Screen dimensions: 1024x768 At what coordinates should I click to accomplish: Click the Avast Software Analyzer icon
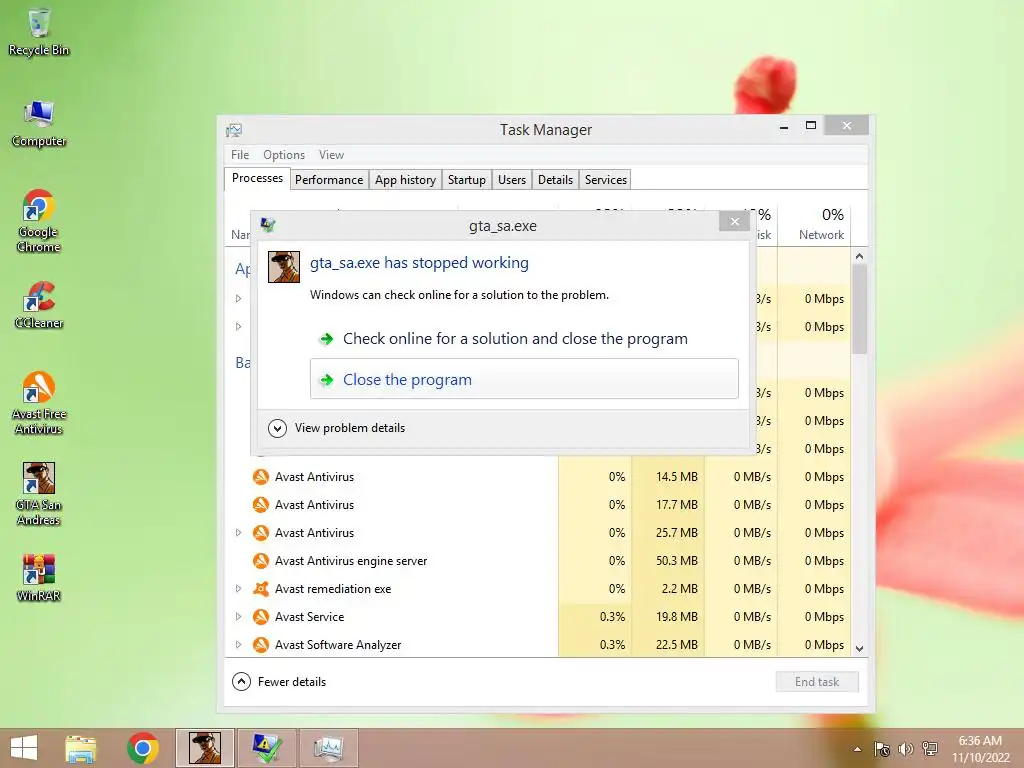point(261,645)
